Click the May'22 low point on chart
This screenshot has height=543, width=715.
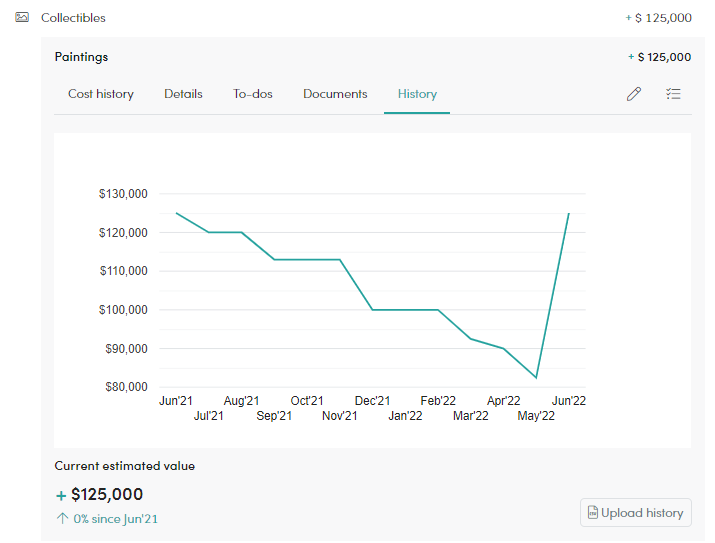(x=536, y=378)
